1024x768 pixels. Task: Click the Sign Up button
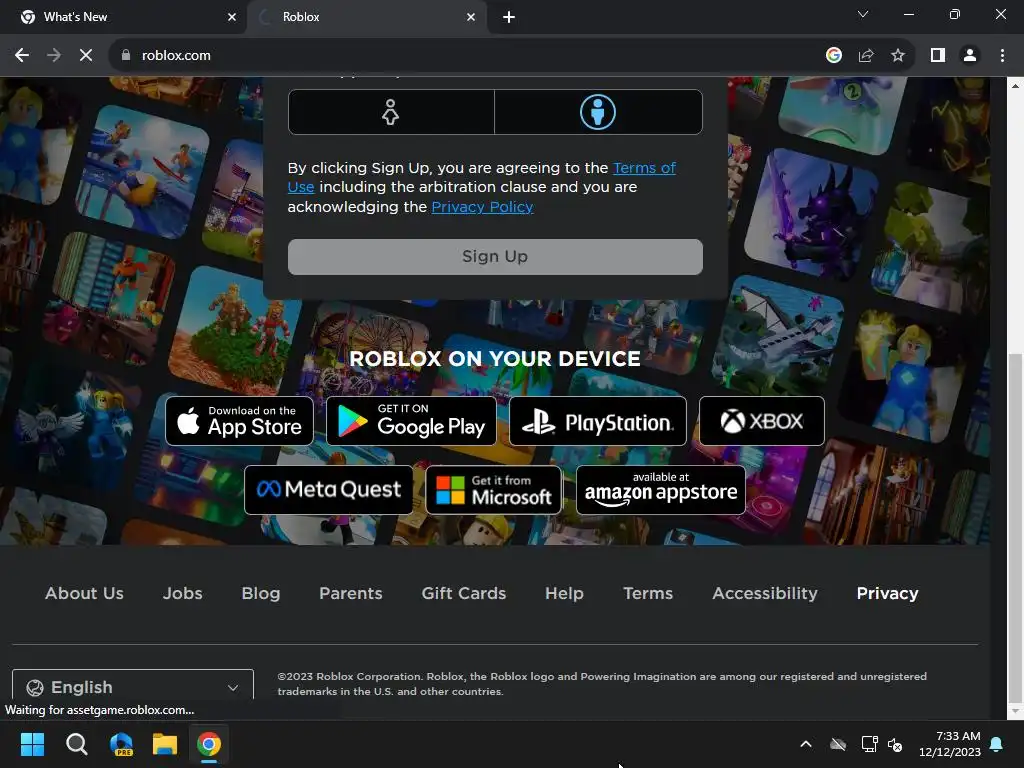click(495, 257)
